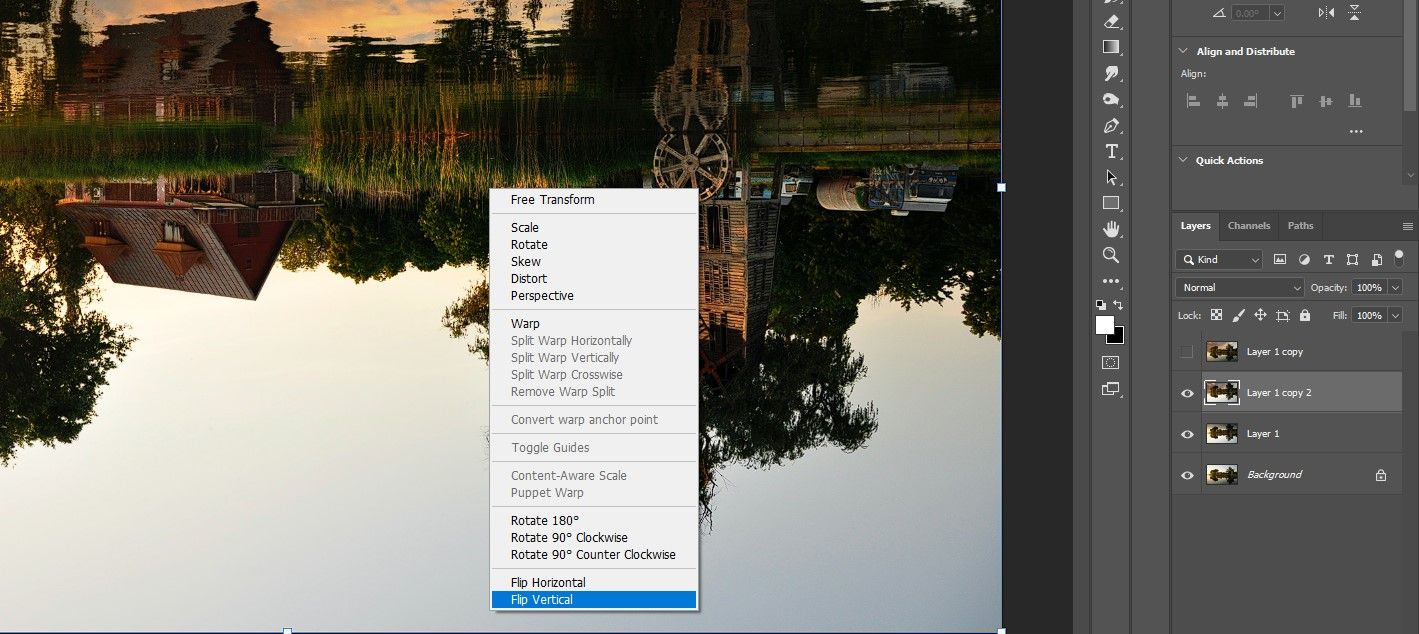Lock all layer attributes
Viewport: 1419px width, 634px height.
(1305, 315)
